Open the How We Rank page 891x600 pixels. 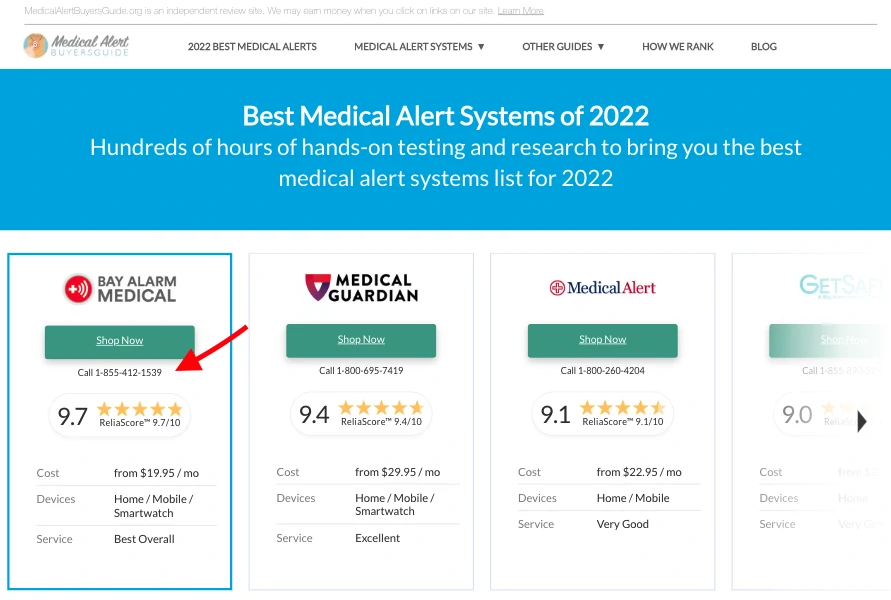(678, 47)
